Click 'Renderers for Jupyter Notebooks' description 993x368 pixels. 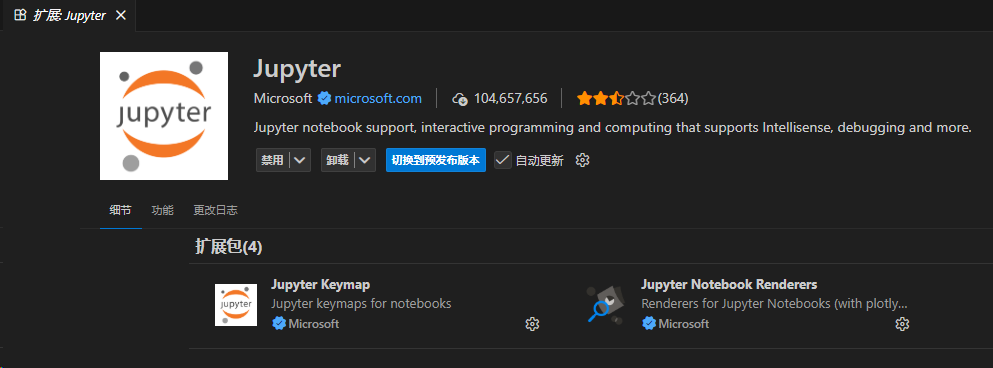775,303
